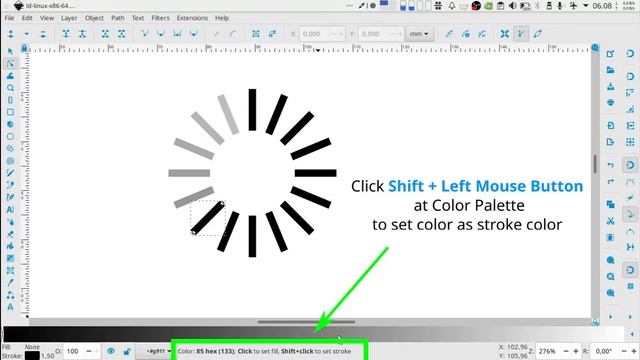Select the Pencil freehand tool

click(x=10, y=173)
